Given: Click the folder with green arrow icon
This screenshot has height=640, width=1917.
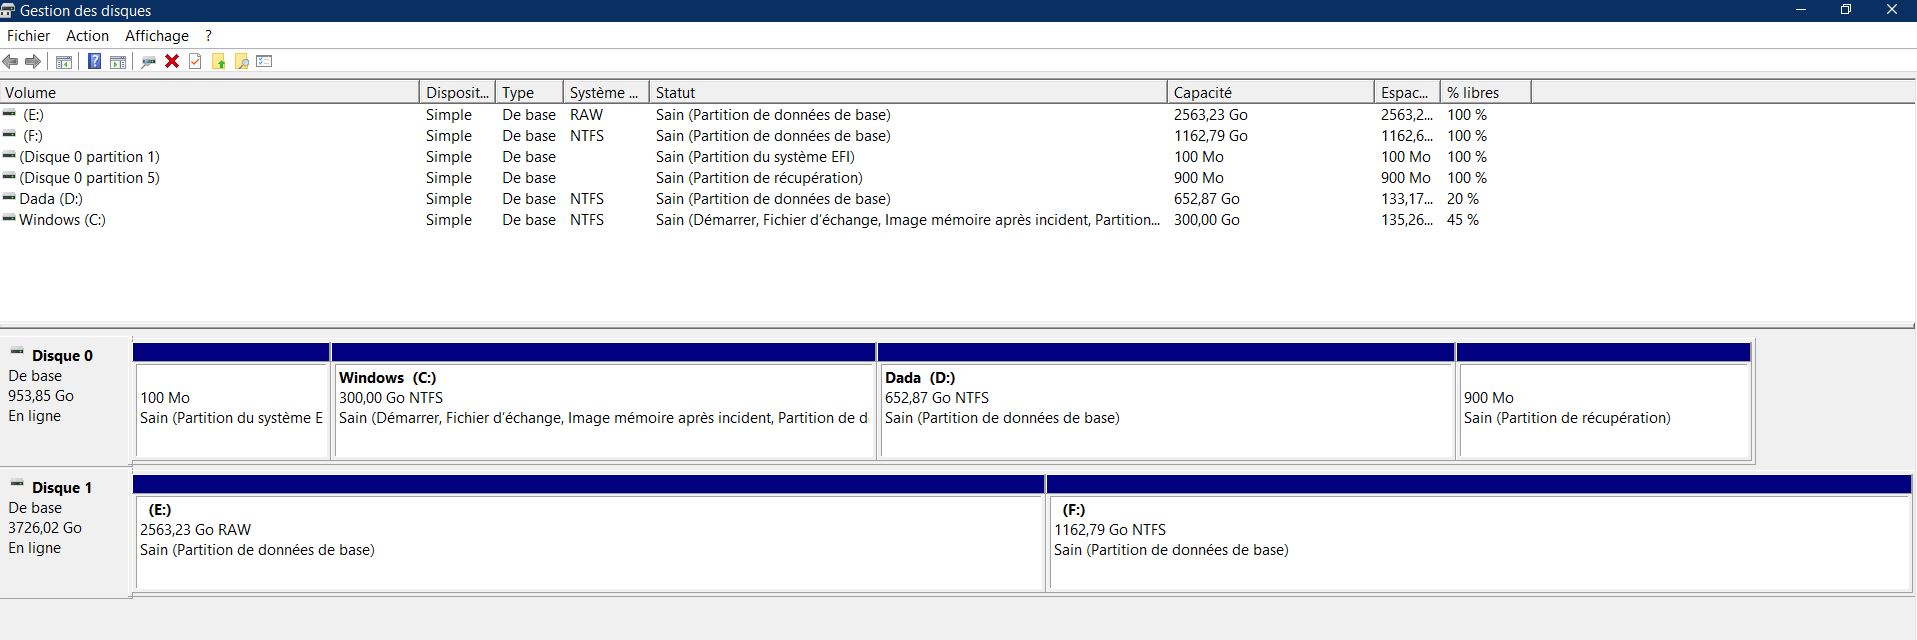Looking at the screenshot, I should 218,62.
